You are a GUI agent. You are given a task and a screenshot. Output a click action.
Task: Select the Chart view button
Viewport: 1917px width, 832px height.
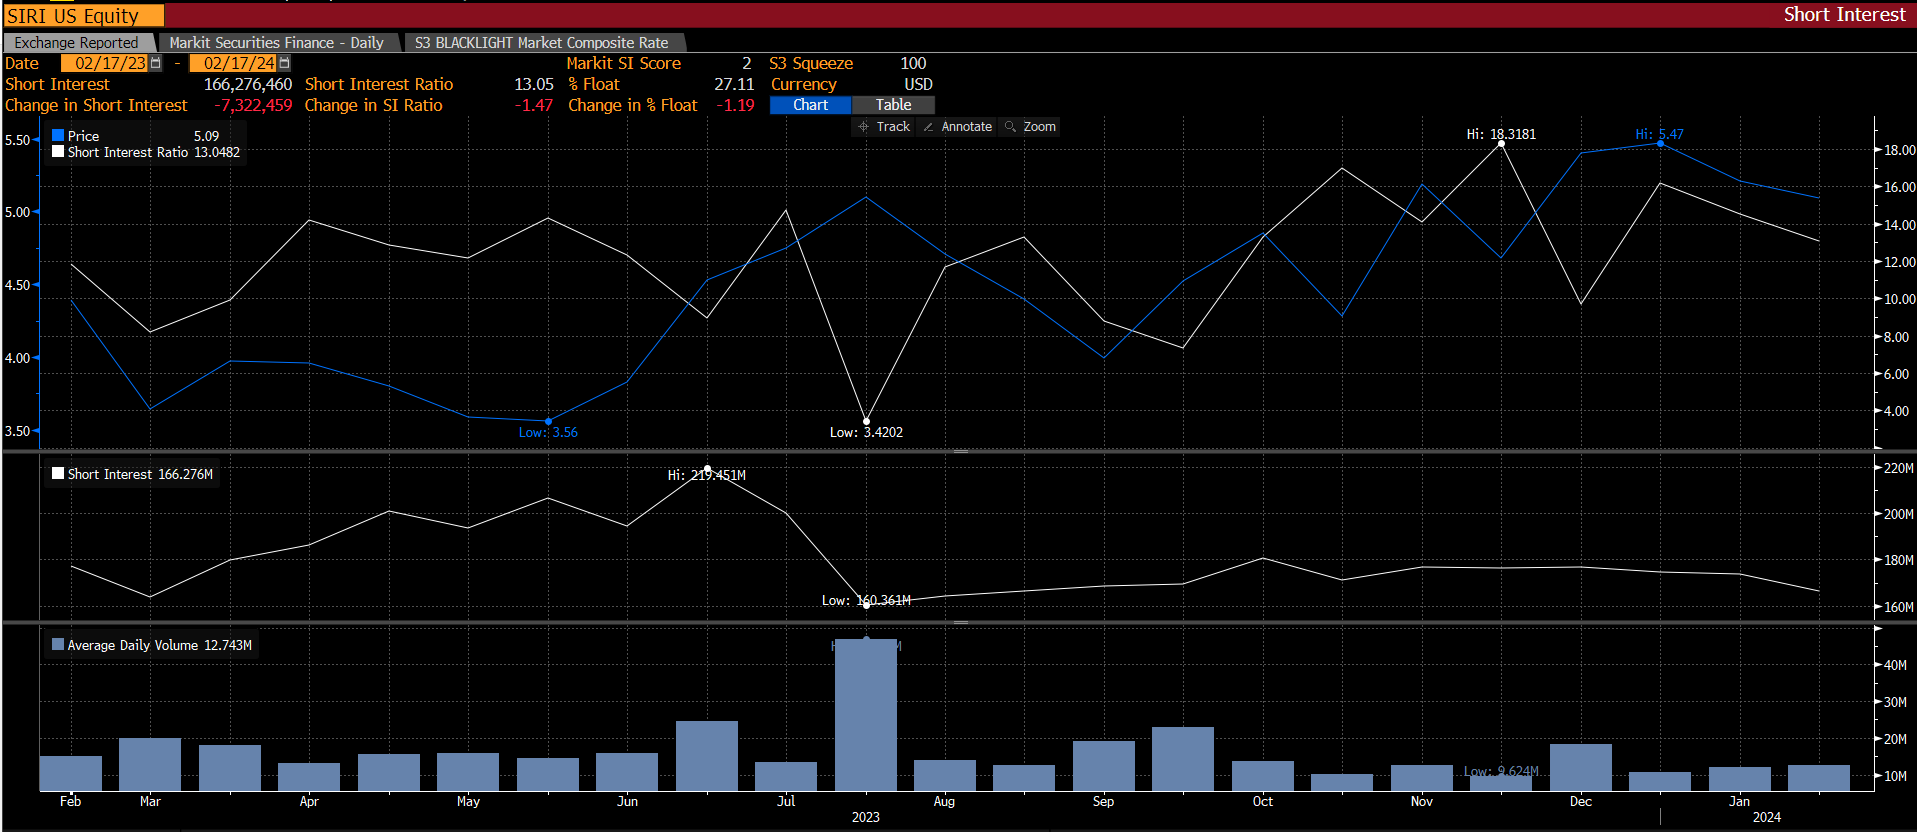(810, 105)
